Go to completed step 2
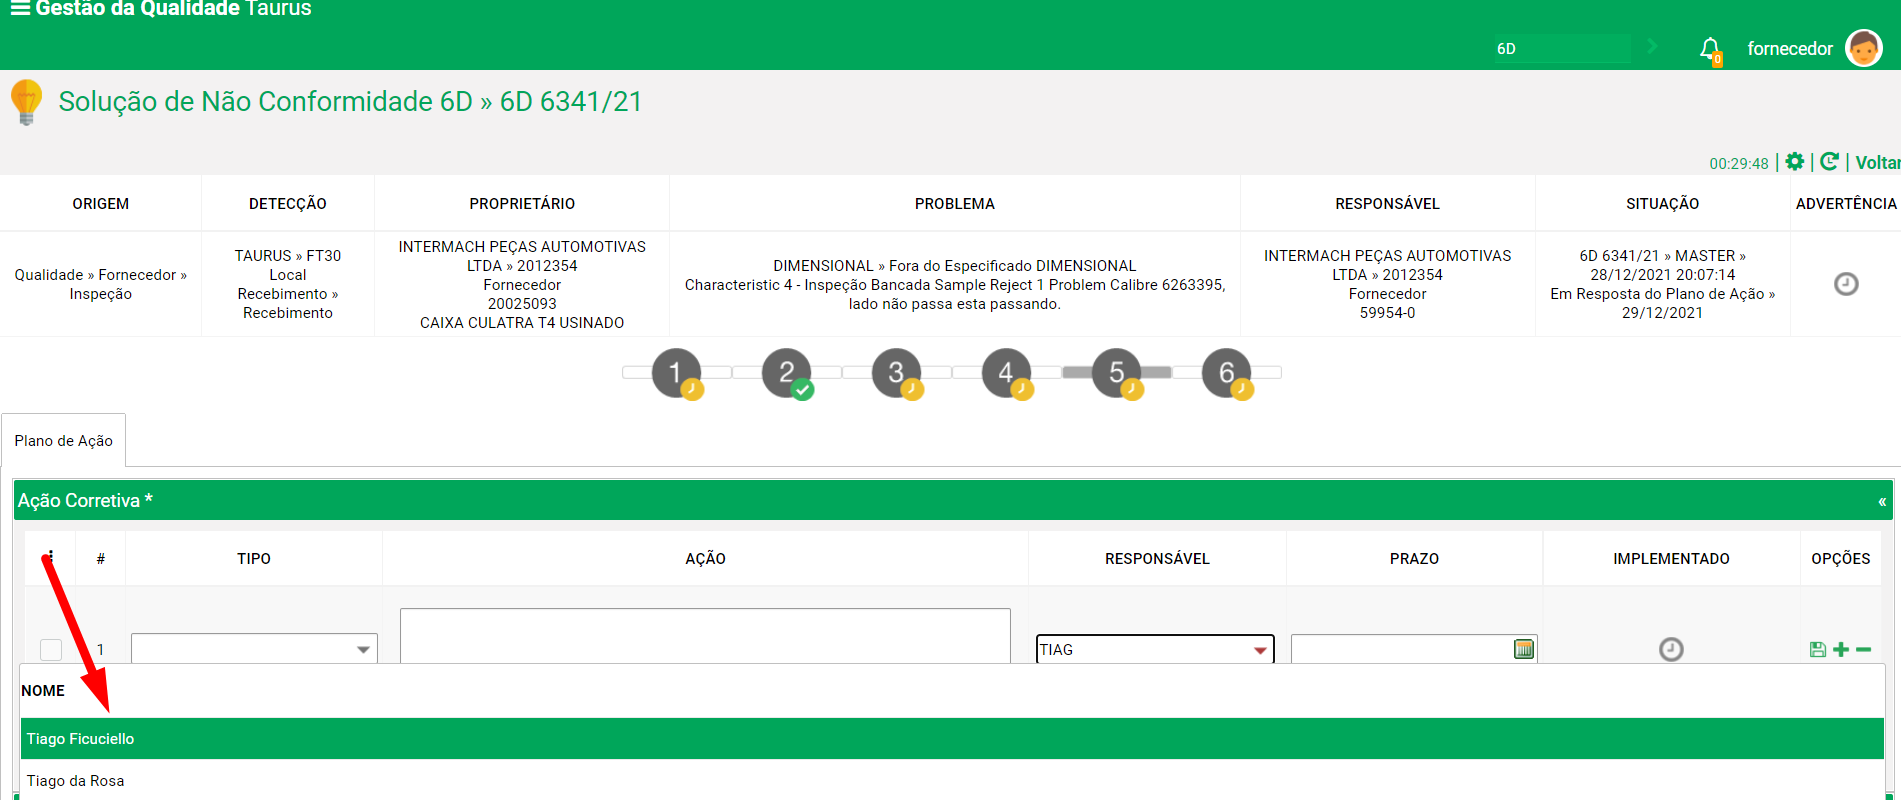This screenshot has height=800, width=1901. (x=787, y=373)
